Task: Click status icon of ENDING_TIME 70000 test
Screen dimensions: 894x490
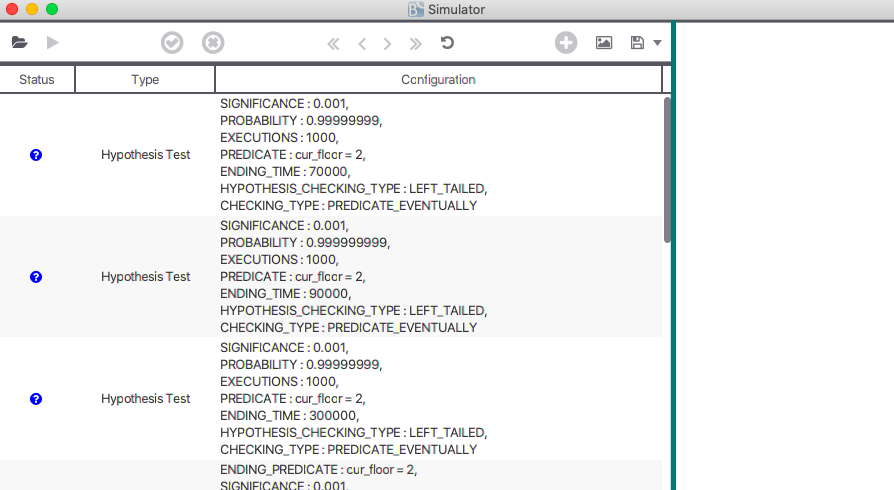Action: 36,155
